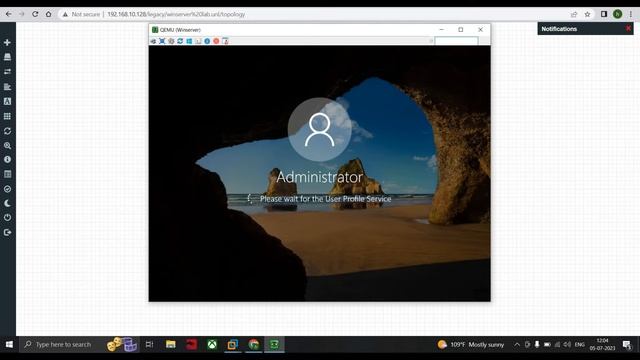The height and width of the screenshot is (360, 640).
Task: Open Xbox app from taskbar
Action: click(212, 344)
